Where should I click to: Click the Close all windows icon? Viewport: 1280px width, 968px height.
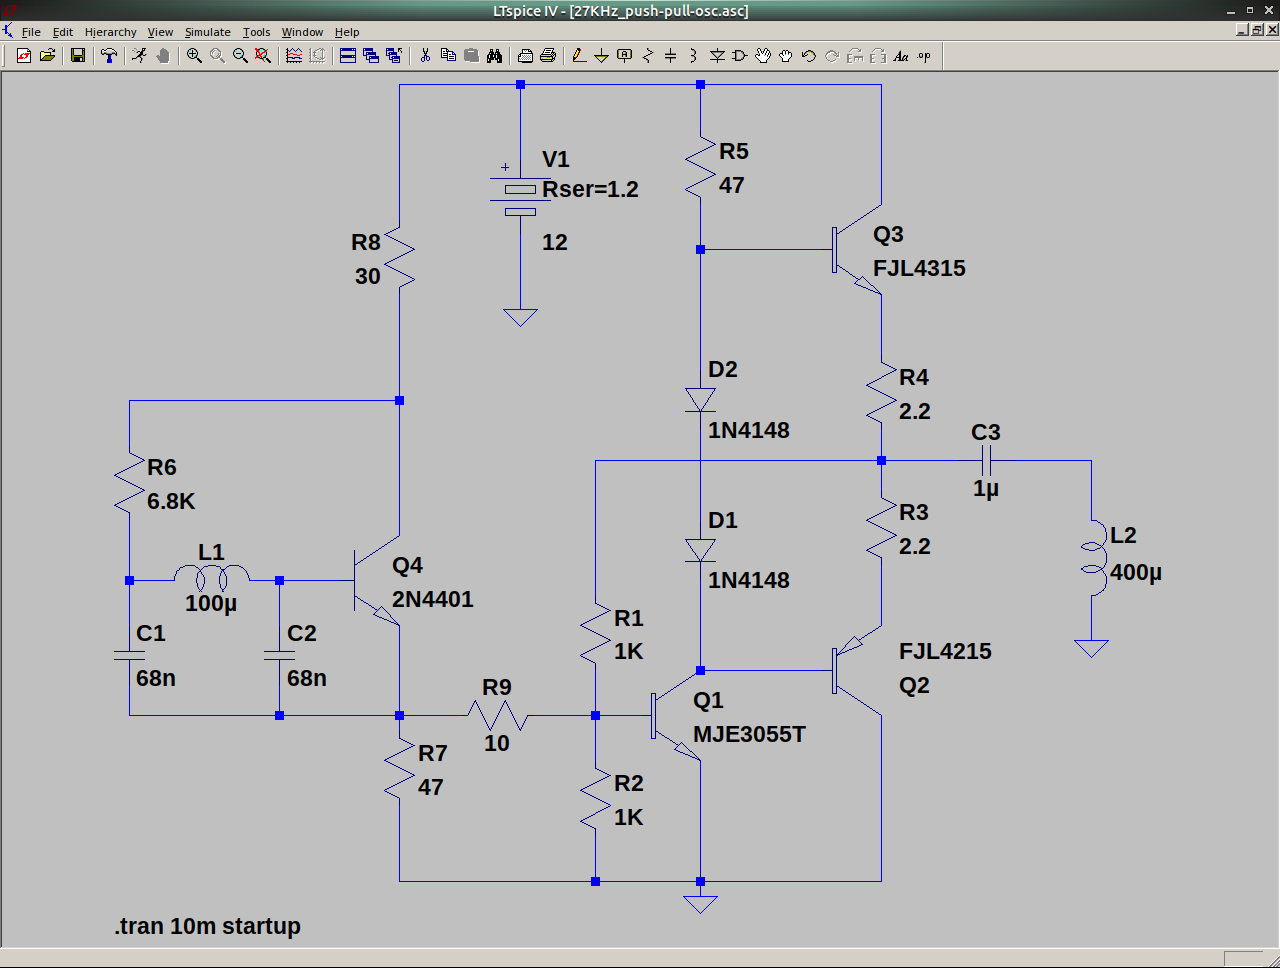pos(394,56)
